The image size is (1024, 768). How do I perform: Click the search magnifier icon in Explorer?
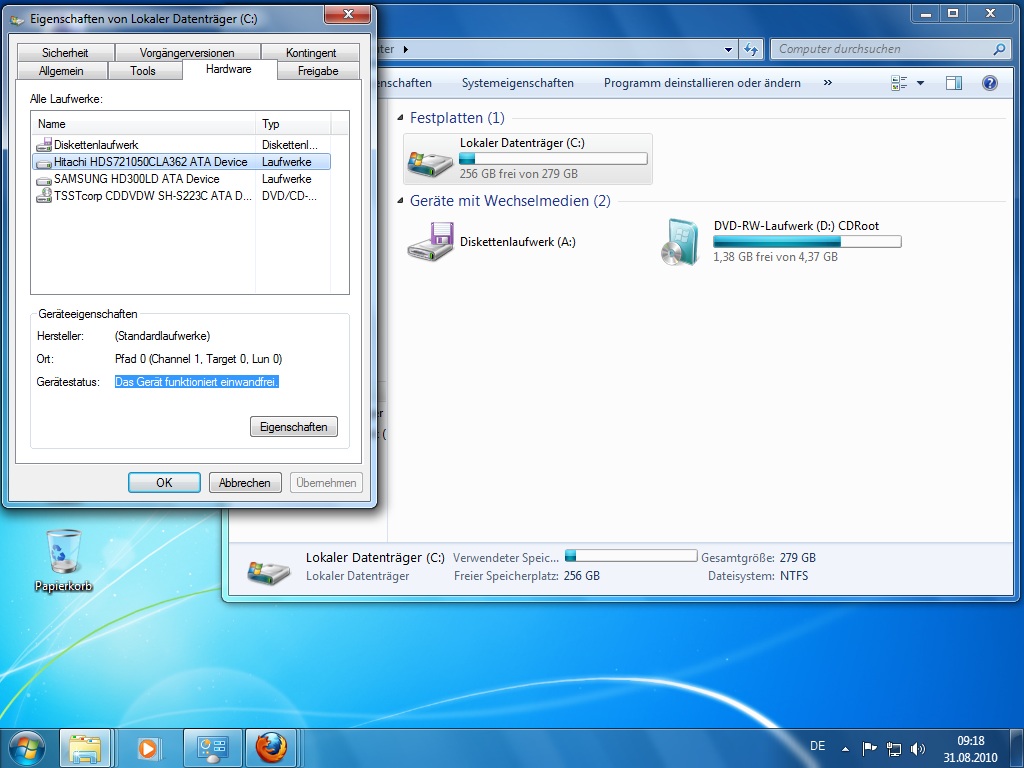[x=999, y=49]
